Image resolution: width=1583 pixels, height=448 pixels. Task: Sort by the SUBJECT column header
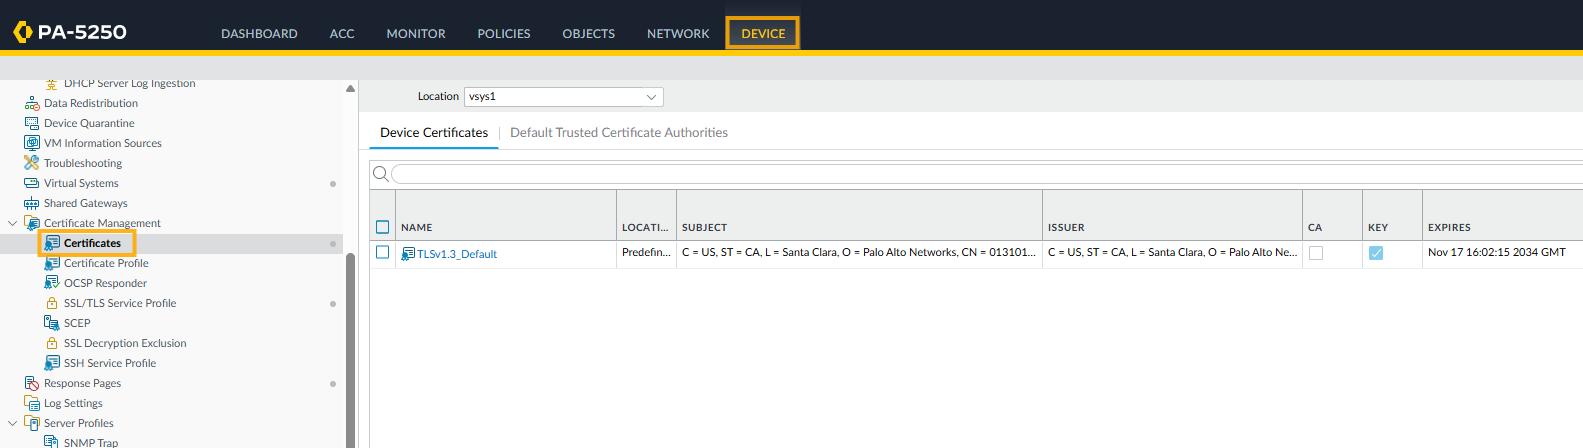704,227
